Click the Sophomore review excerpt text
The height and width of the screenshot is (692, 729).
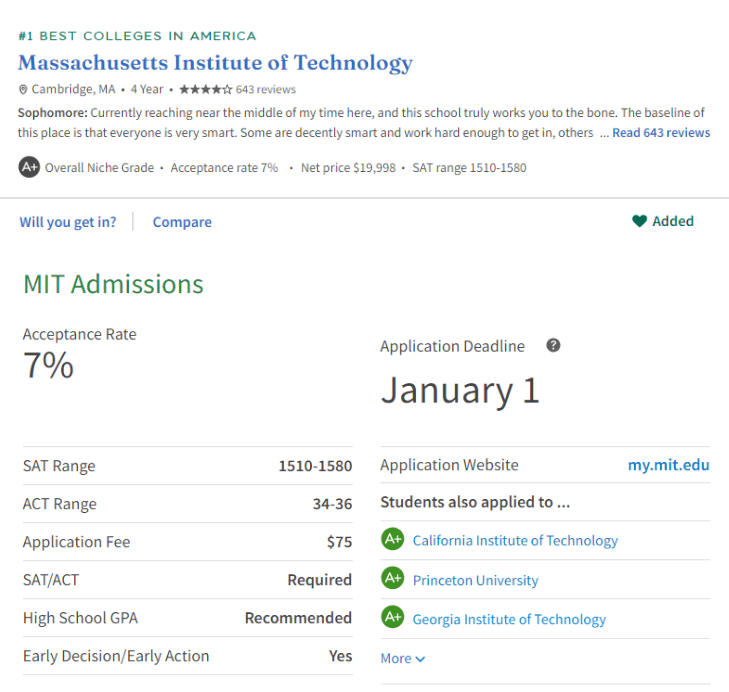tap(364, 123)
